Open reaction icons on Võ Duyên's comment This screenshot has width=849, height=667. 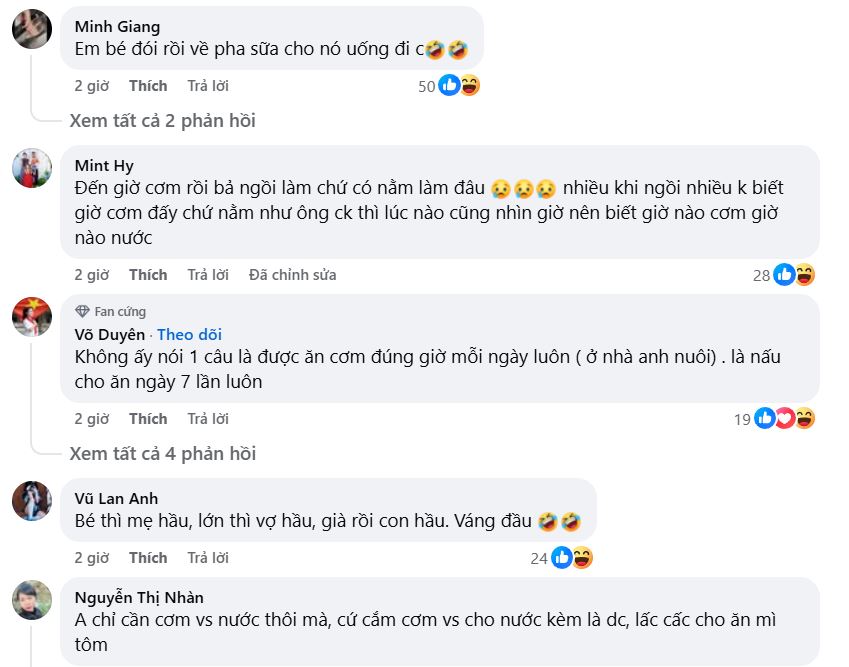(784, 419)
